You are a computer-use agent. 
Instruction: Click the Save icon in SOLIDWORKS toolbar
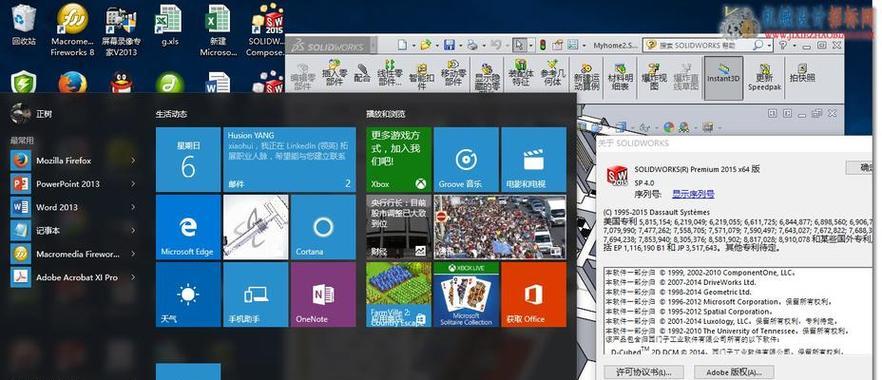click(449, 45)
